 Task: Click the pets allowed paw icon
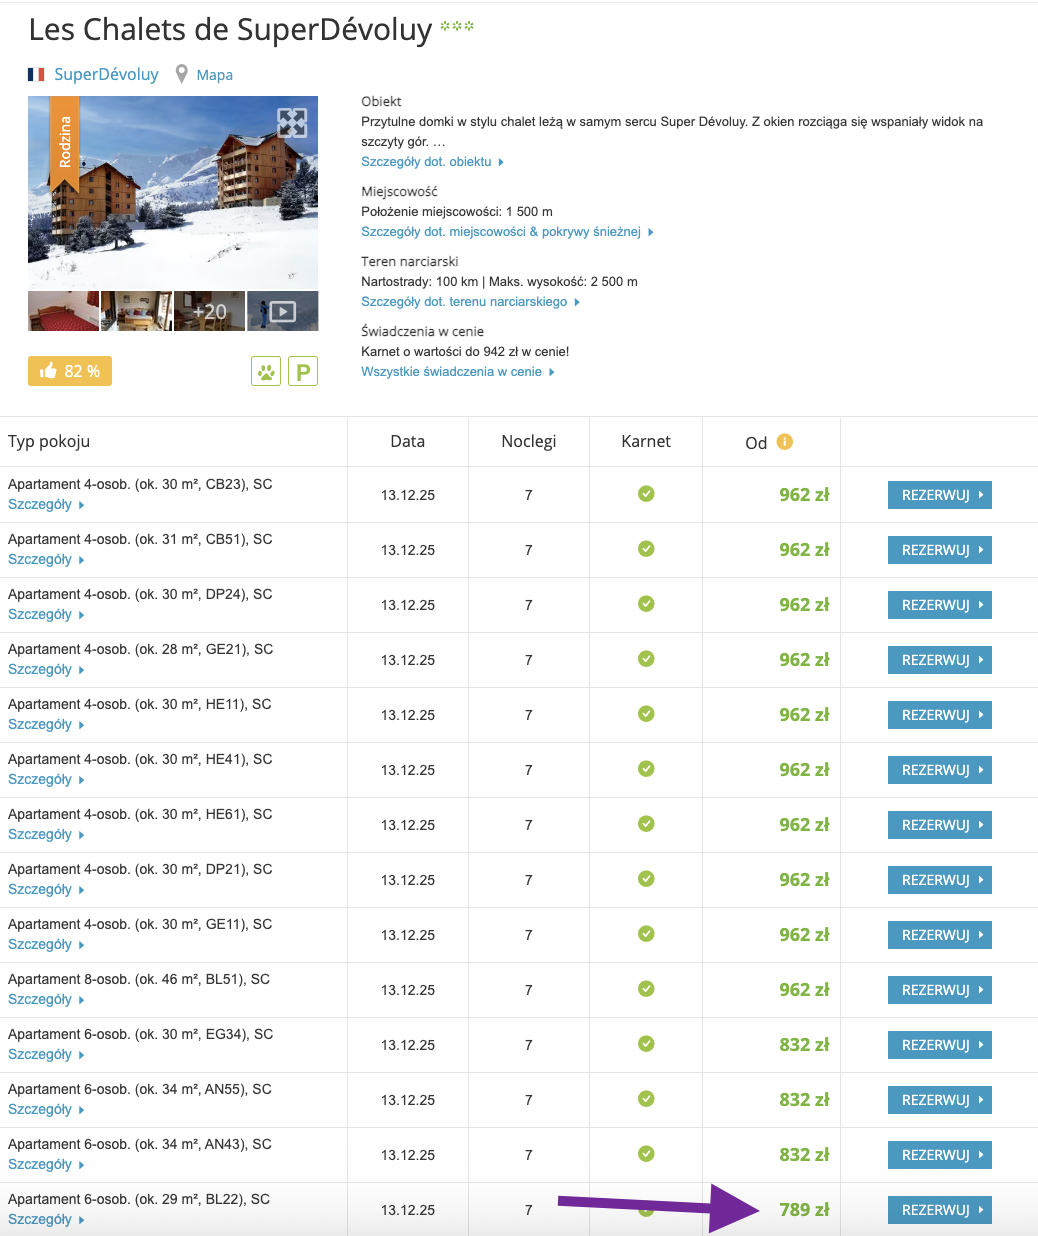(x=266, y=372)
